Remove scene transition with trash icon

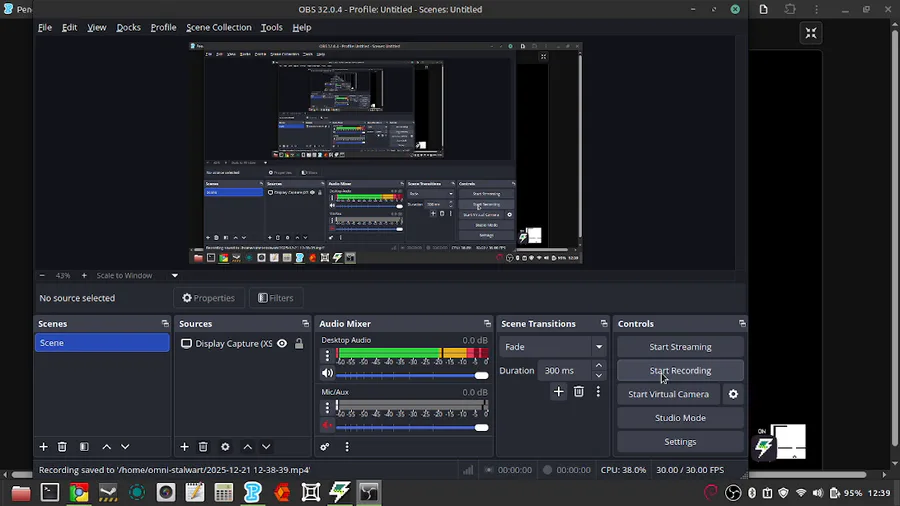coord(579,391)
